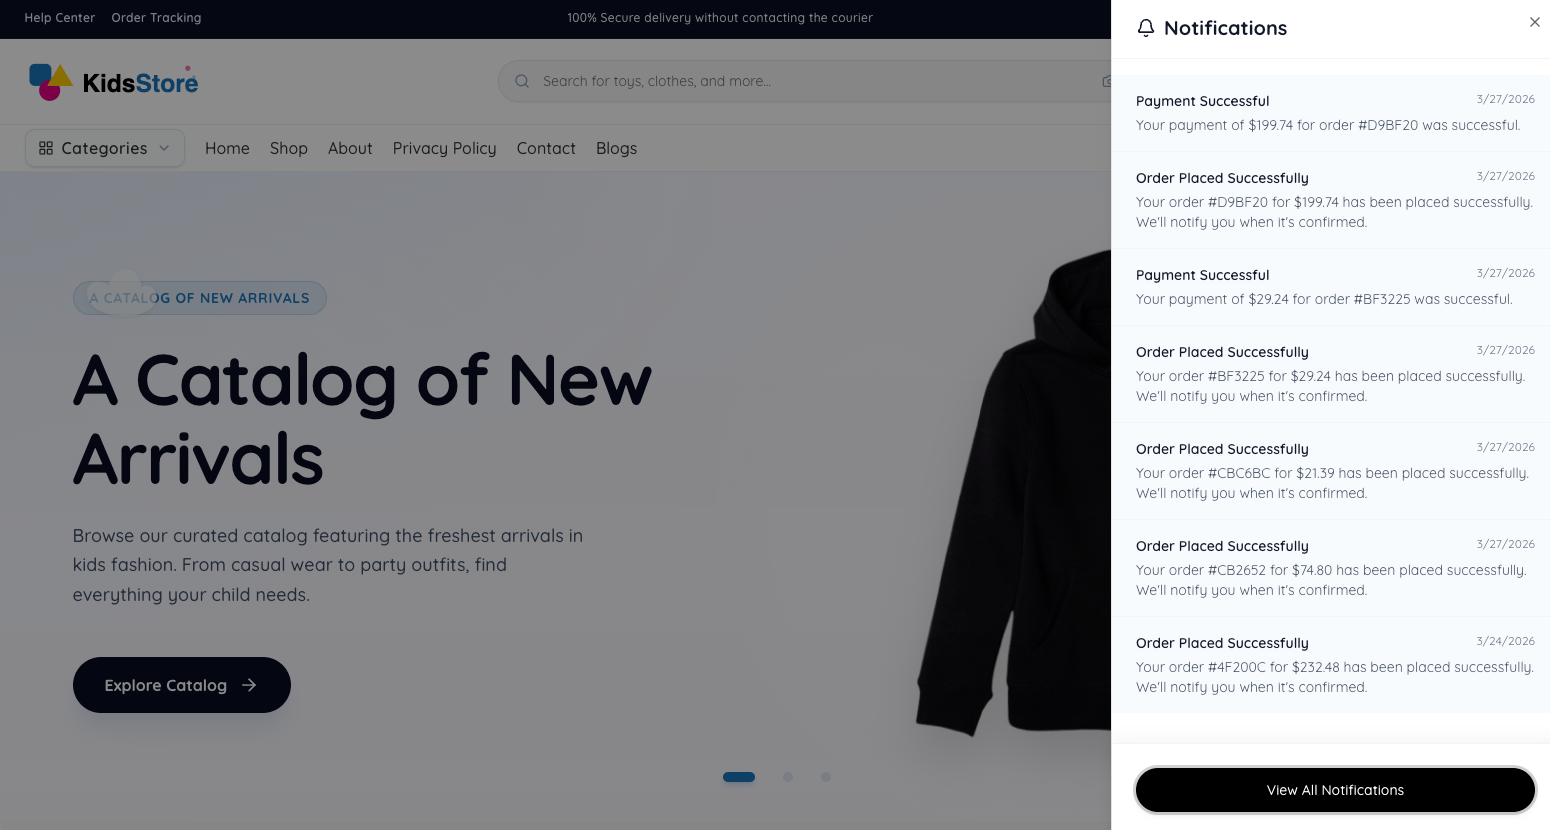This screenshot has width=1550, height=830.
Task: Open the notifications bell icon
Action: click(1146, 28)
